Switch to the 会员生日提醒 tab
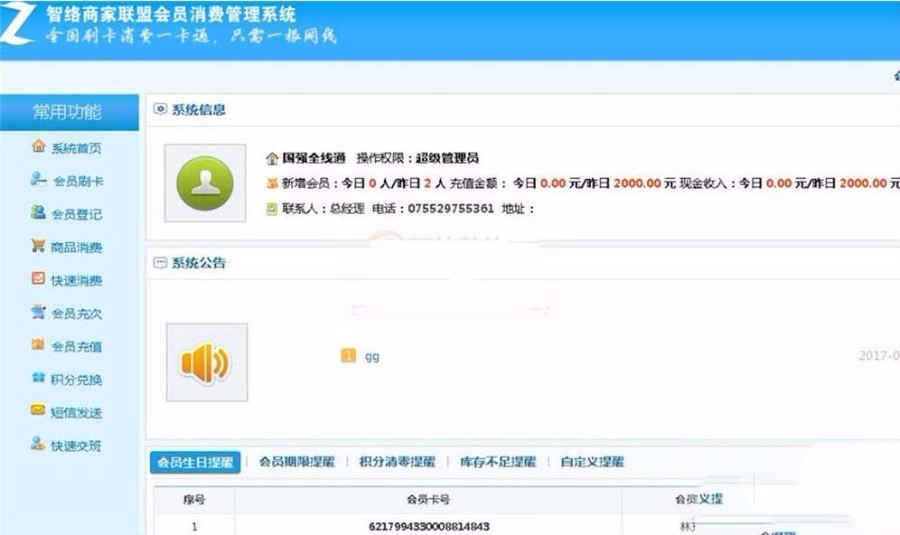 196,462
